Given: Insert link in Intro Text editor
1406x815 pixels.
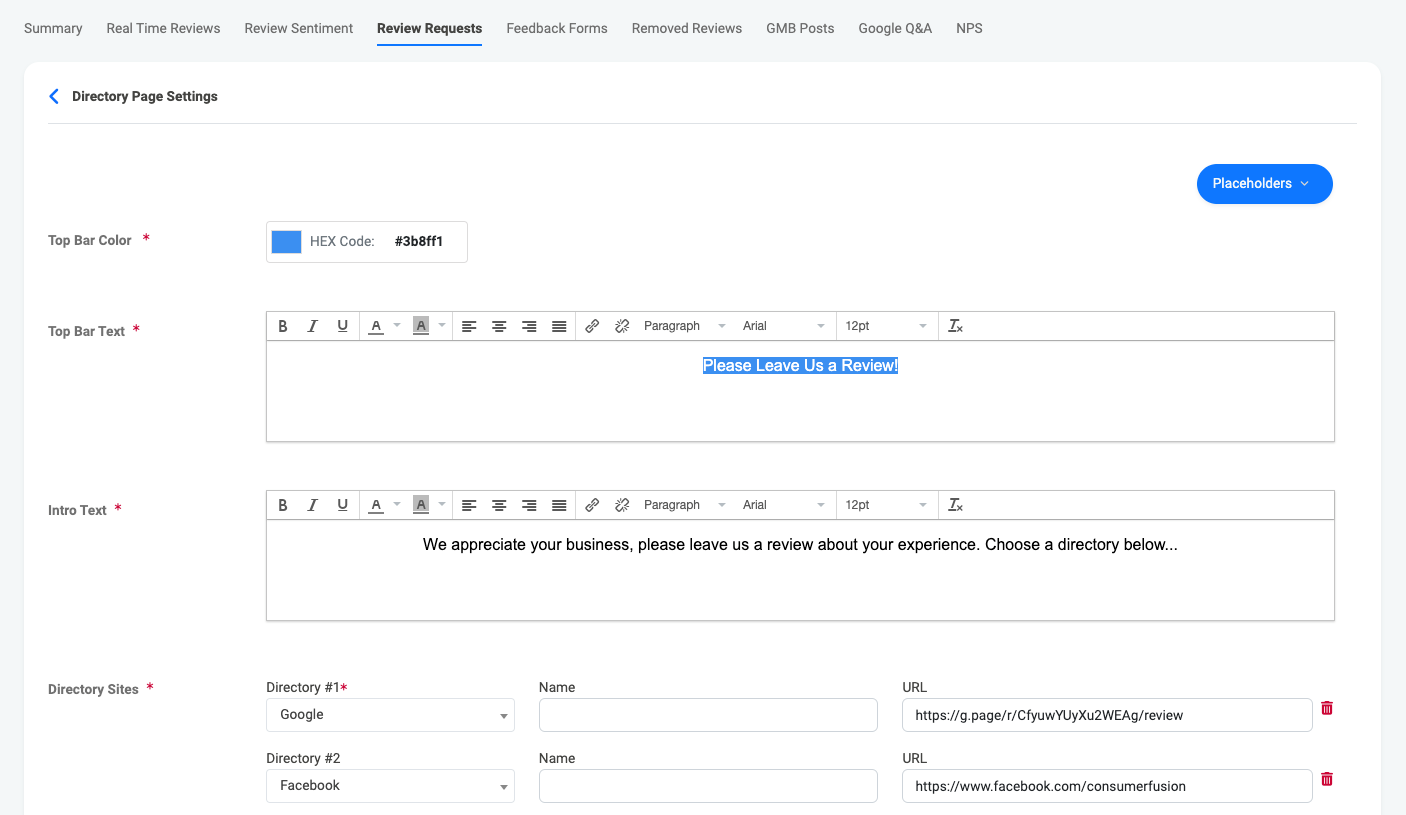Looking at the screenshot, I should [x=592, y=505].
